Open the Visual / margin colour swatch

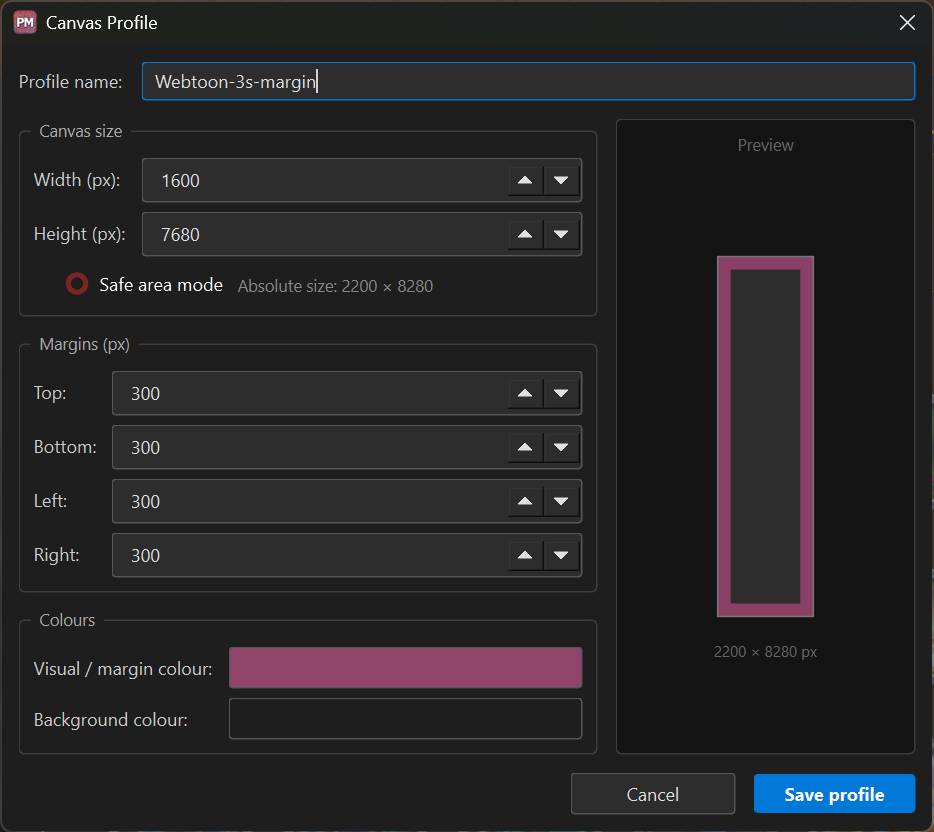pos(405,668)
